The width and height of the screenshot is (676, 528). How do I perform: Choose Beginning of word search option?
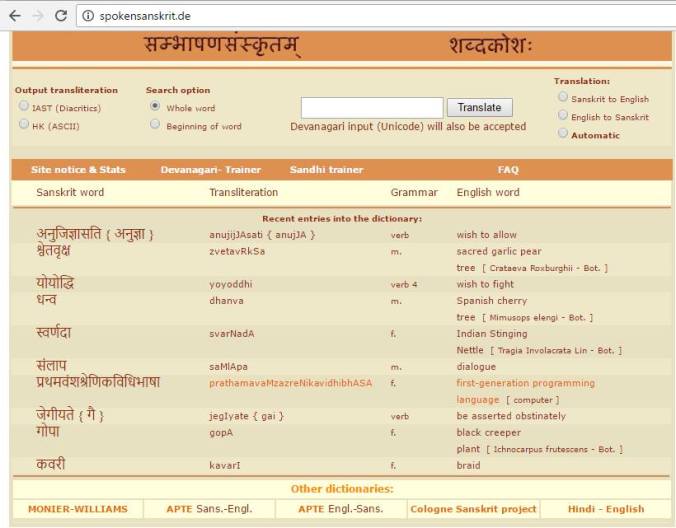[x=155, y=125]
